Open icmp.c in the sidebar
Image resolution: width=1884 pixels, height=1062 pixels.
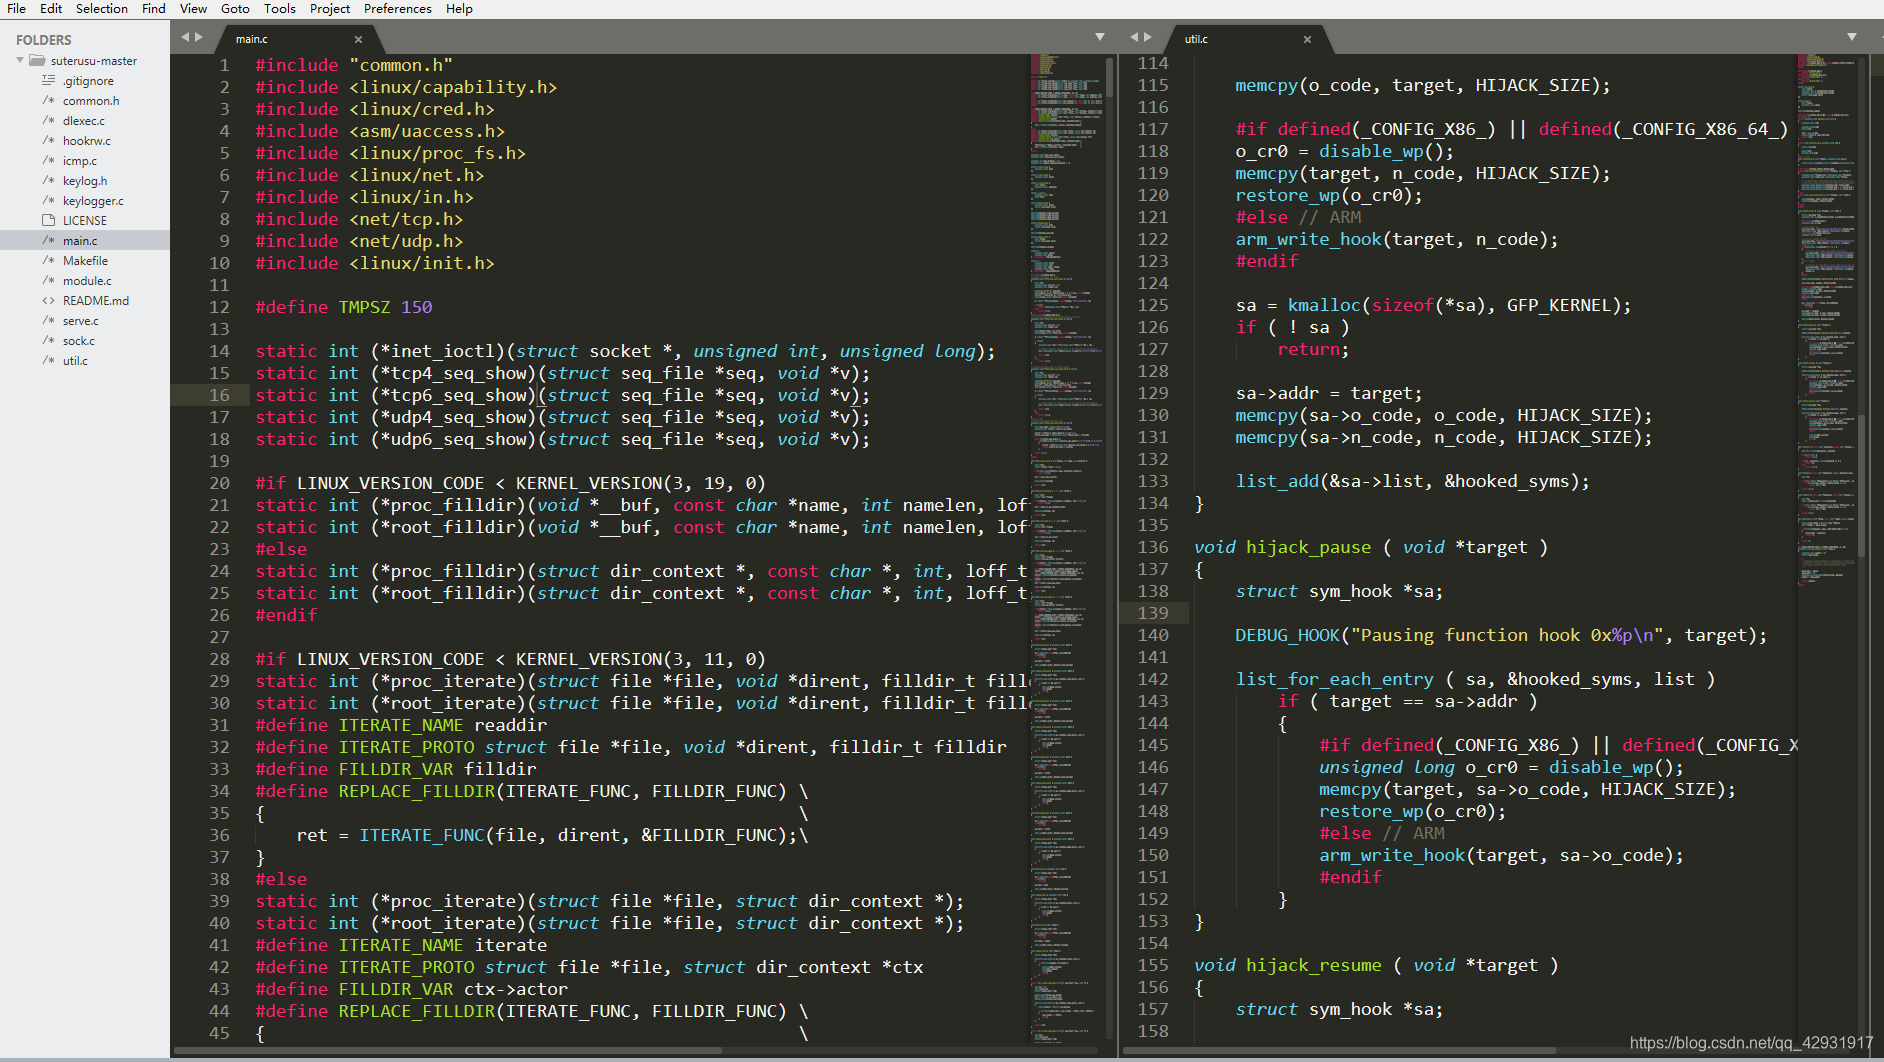[80, 161]
